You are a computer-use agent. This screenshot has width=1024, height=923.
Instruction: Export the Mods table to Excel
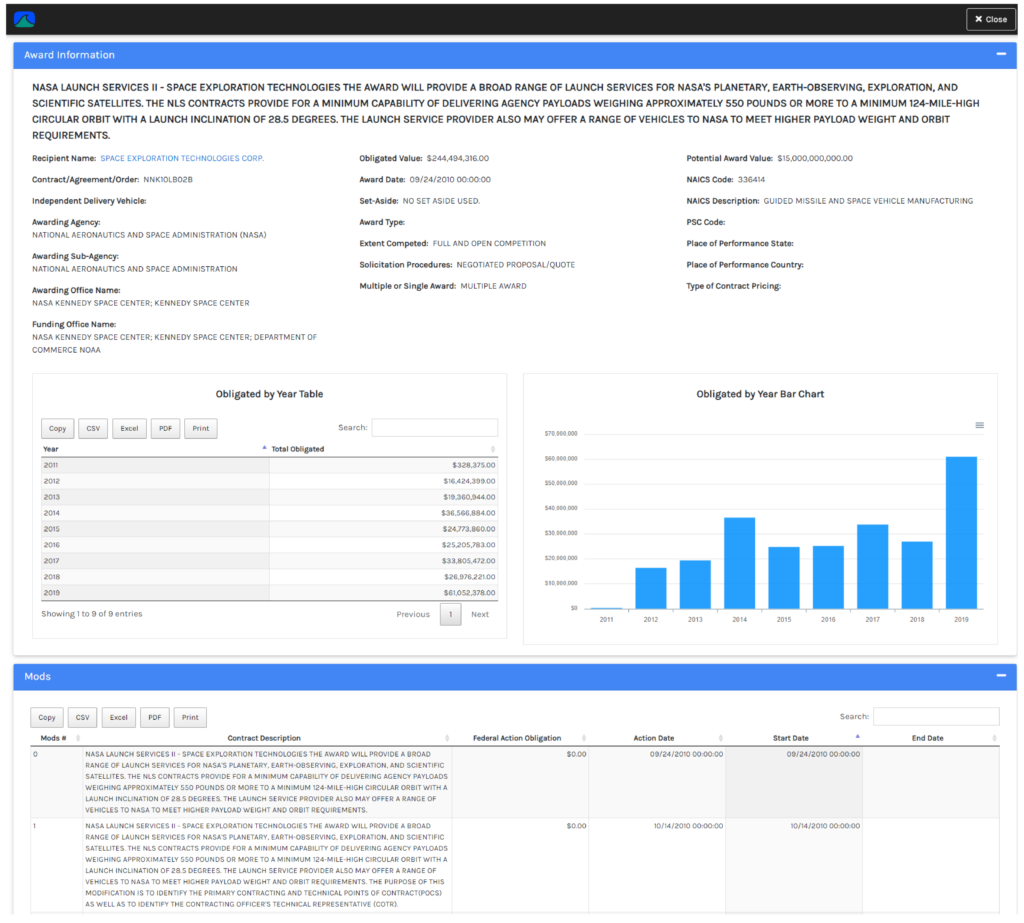pyautogui.click(x=119, y=717)
